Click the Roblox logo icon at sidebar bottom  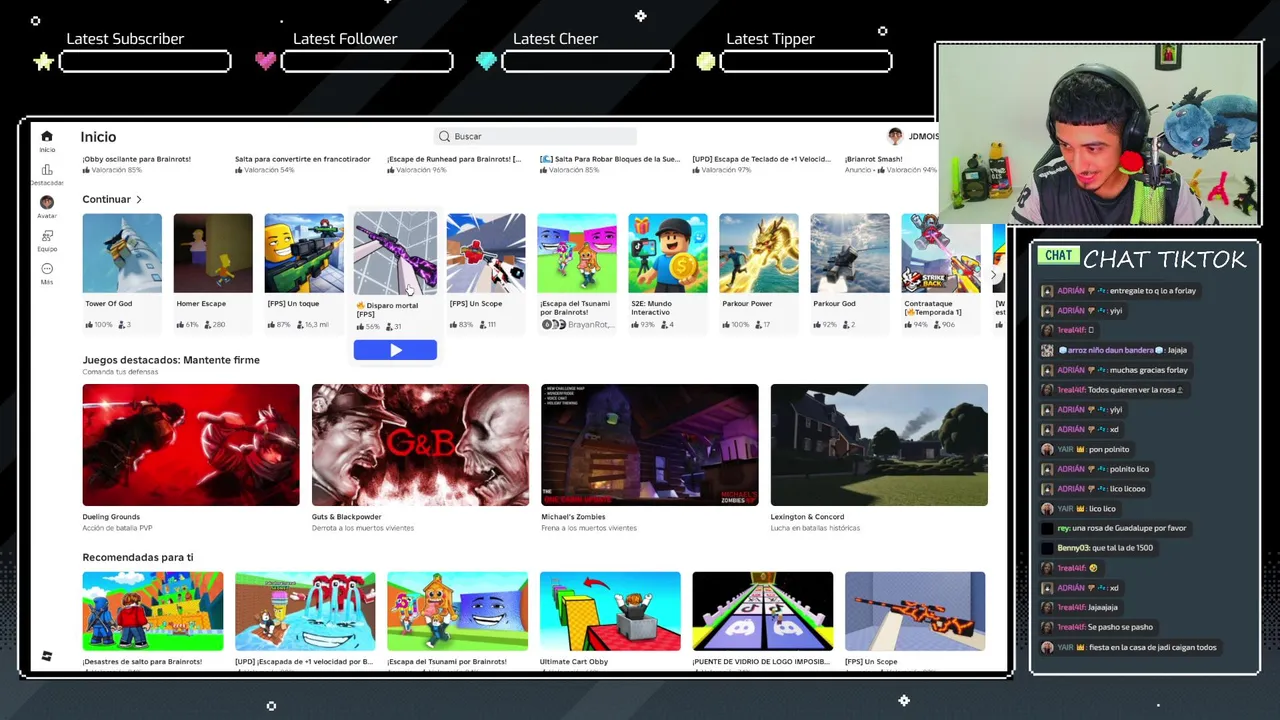coord(46,656)
